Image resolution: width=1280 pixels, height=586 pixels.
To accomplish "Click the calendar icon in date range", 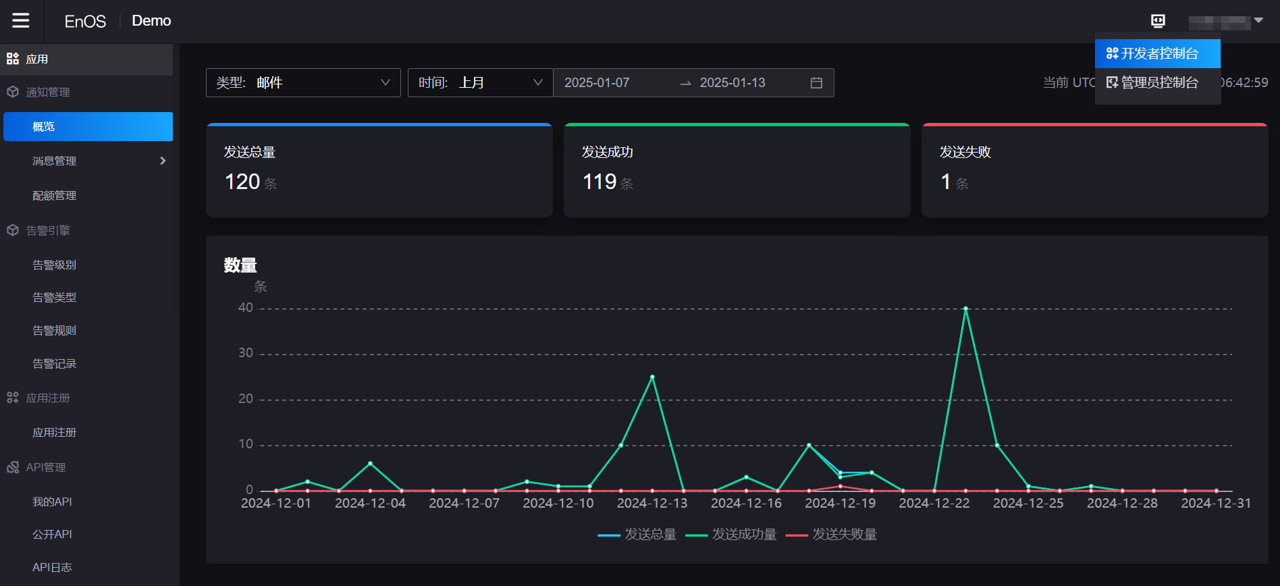I will [816, 83].
